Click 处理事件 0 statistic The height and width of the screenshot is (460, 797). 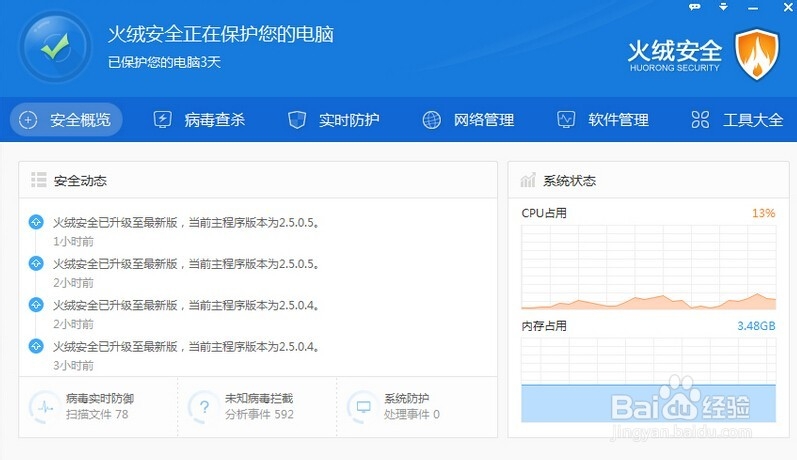click(412, 414)
